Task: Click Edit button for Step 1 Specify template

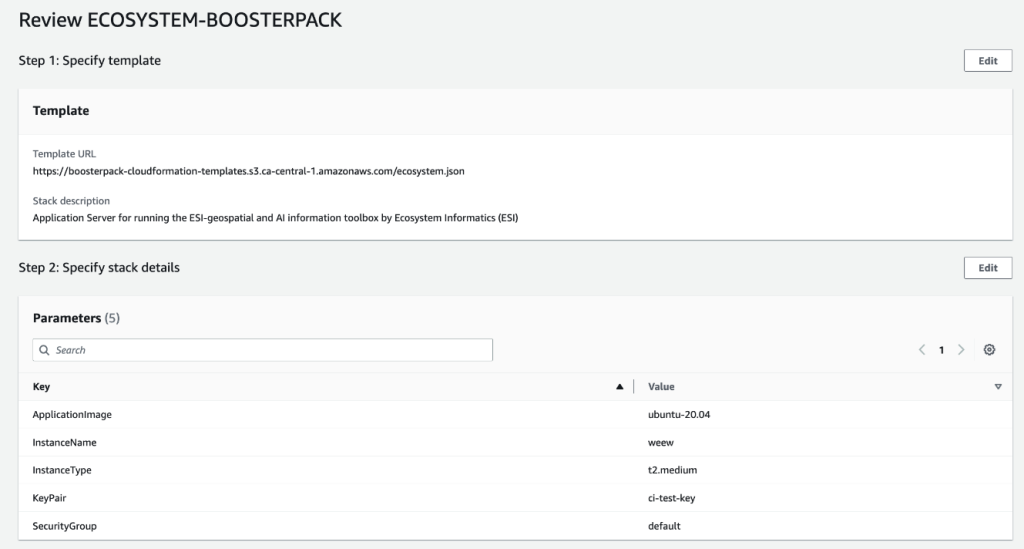Action: (987, 61)
